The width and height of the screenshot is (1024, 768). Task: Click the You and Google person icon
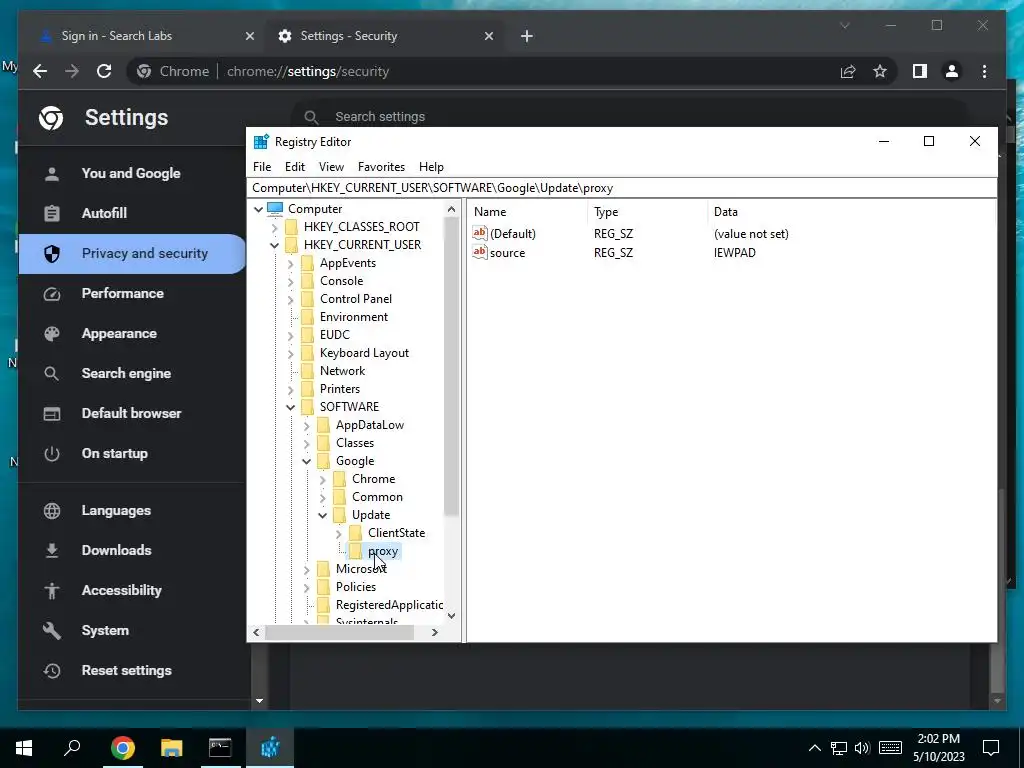tap(52, 174)
